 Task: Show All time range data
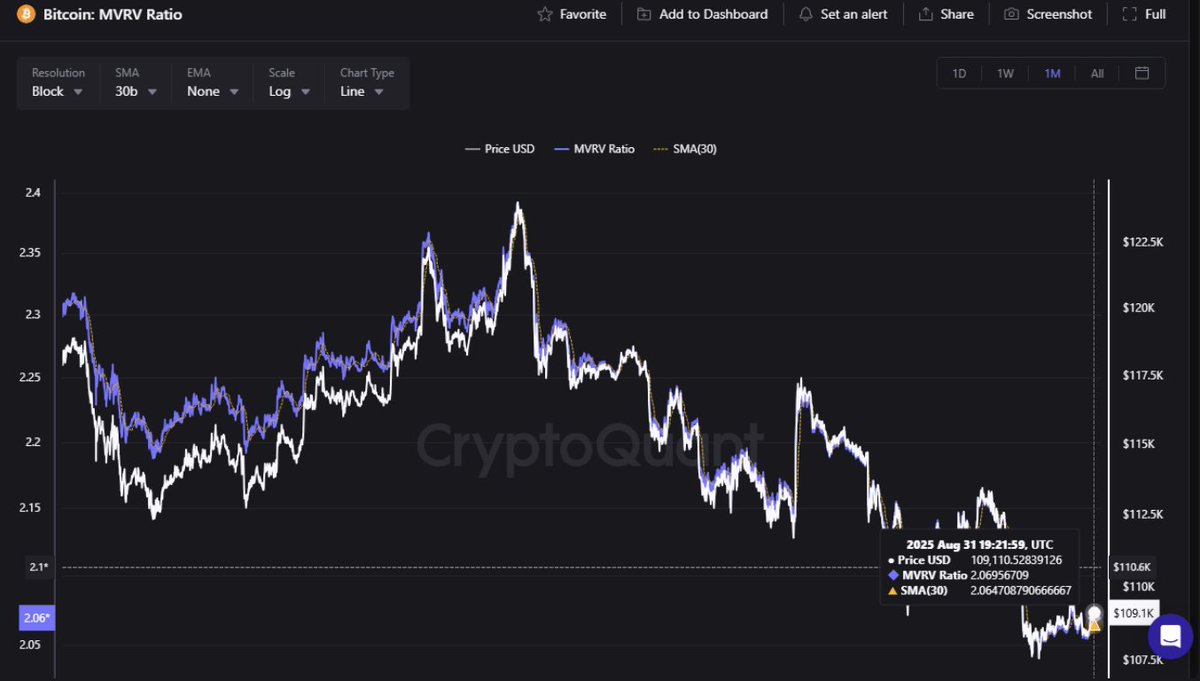1097,73
